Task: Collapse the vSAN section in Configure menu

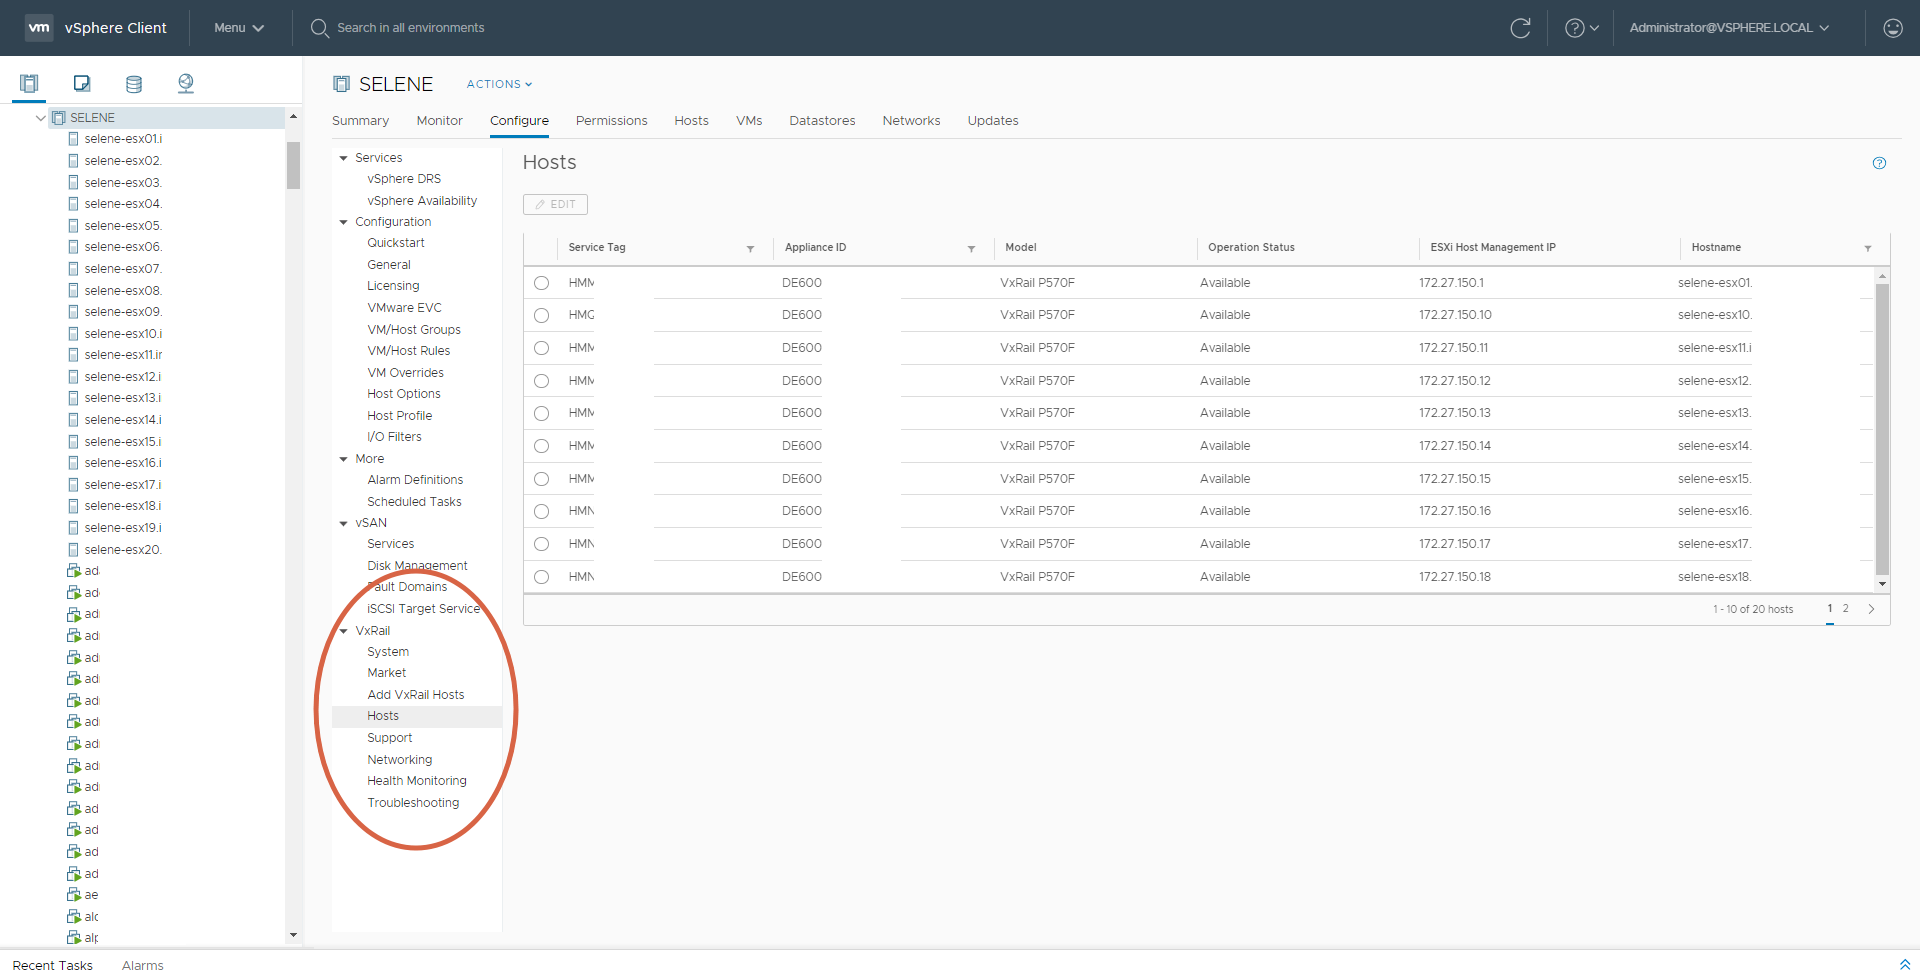Action: pos(344,523)
